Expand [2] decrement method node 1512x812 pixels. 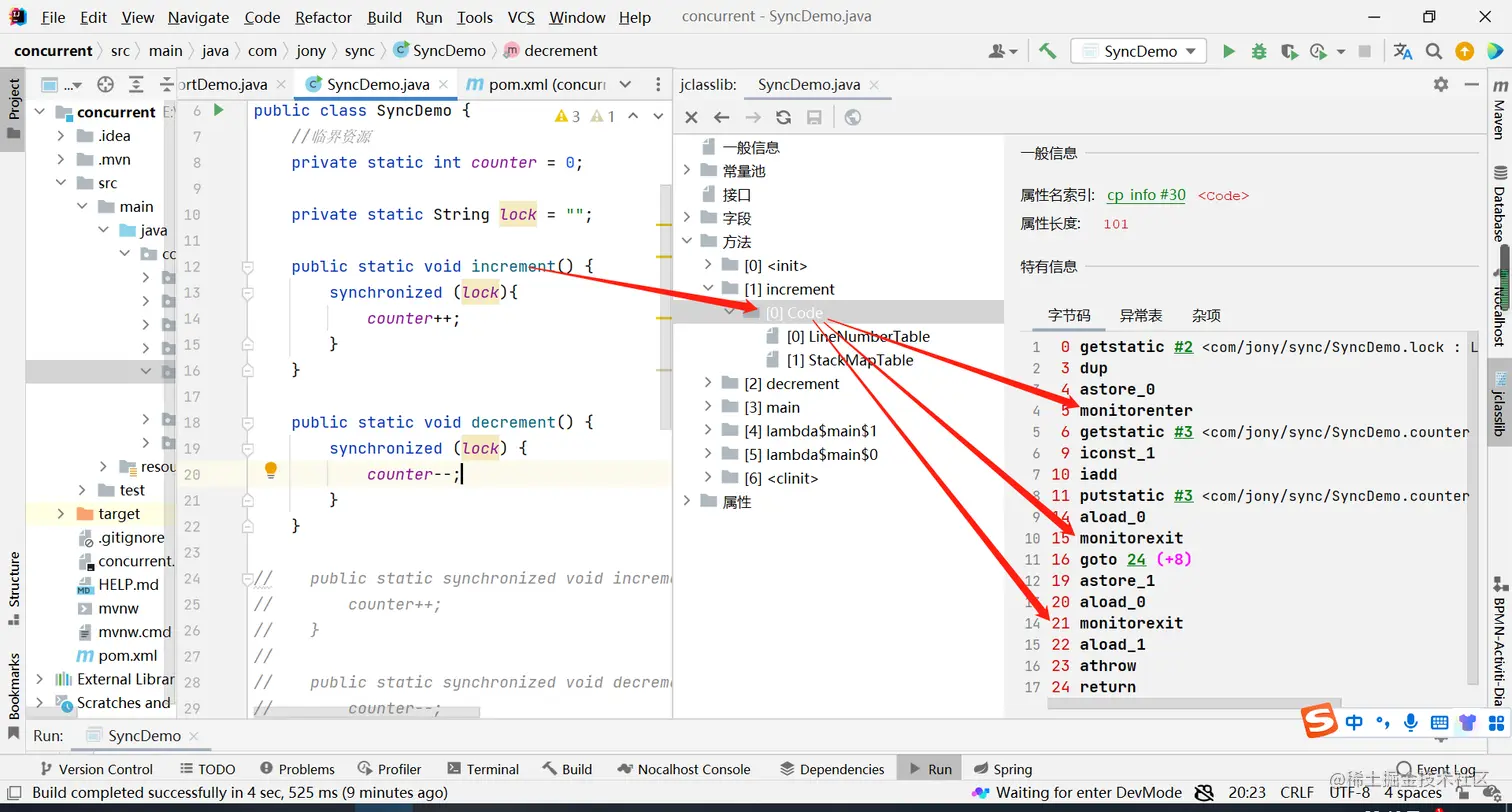pos(708,383)
